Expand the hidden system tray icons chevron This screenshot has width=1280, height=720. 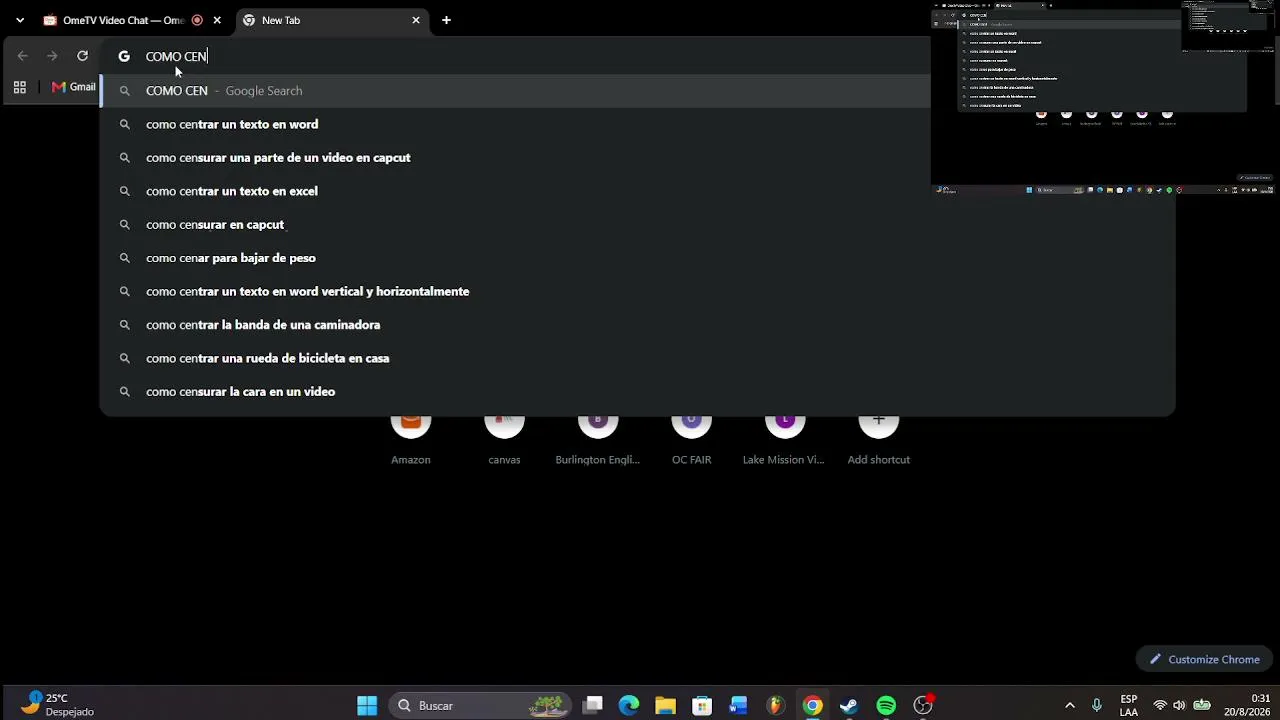[x=1070, y=706]
